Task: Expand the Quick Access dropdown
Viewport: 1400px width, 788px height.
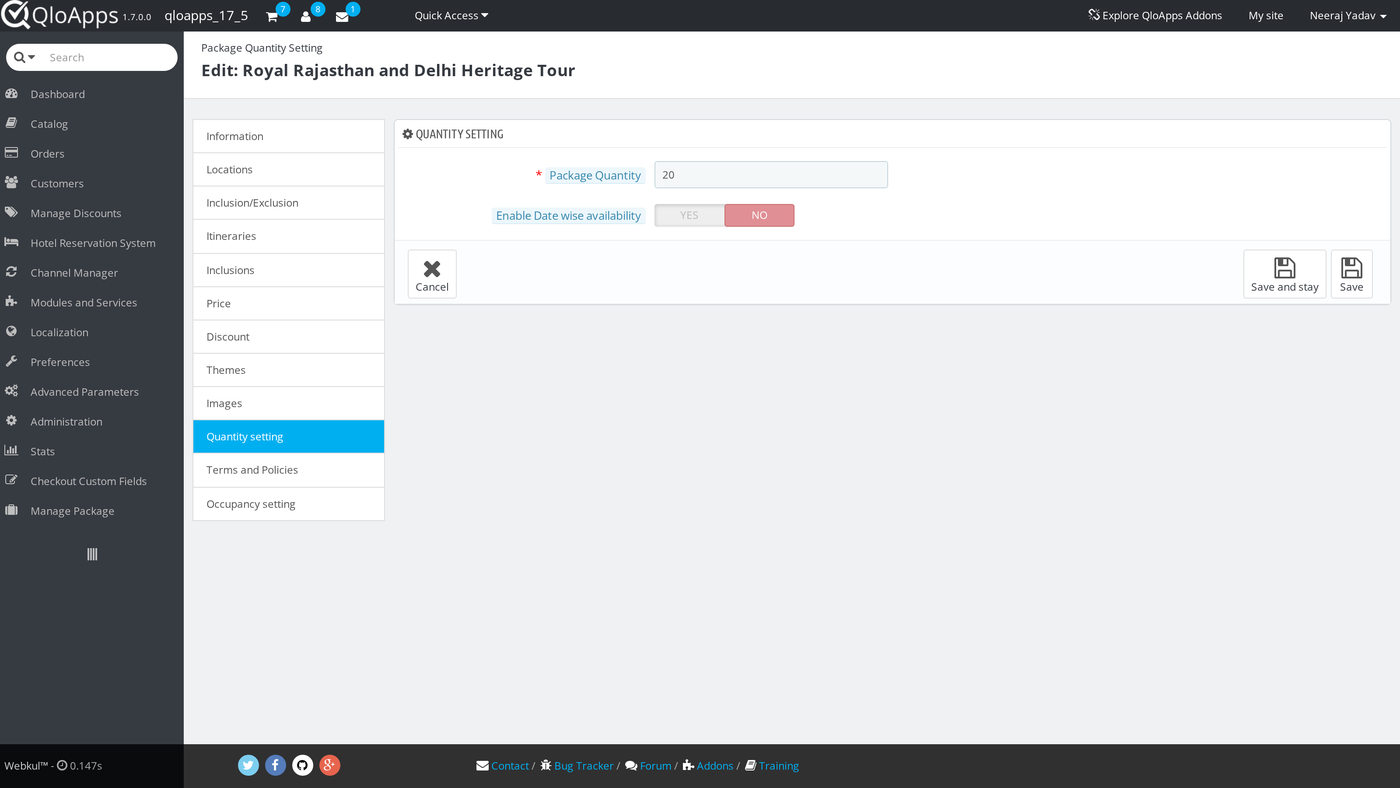Action: coord(451,15)
